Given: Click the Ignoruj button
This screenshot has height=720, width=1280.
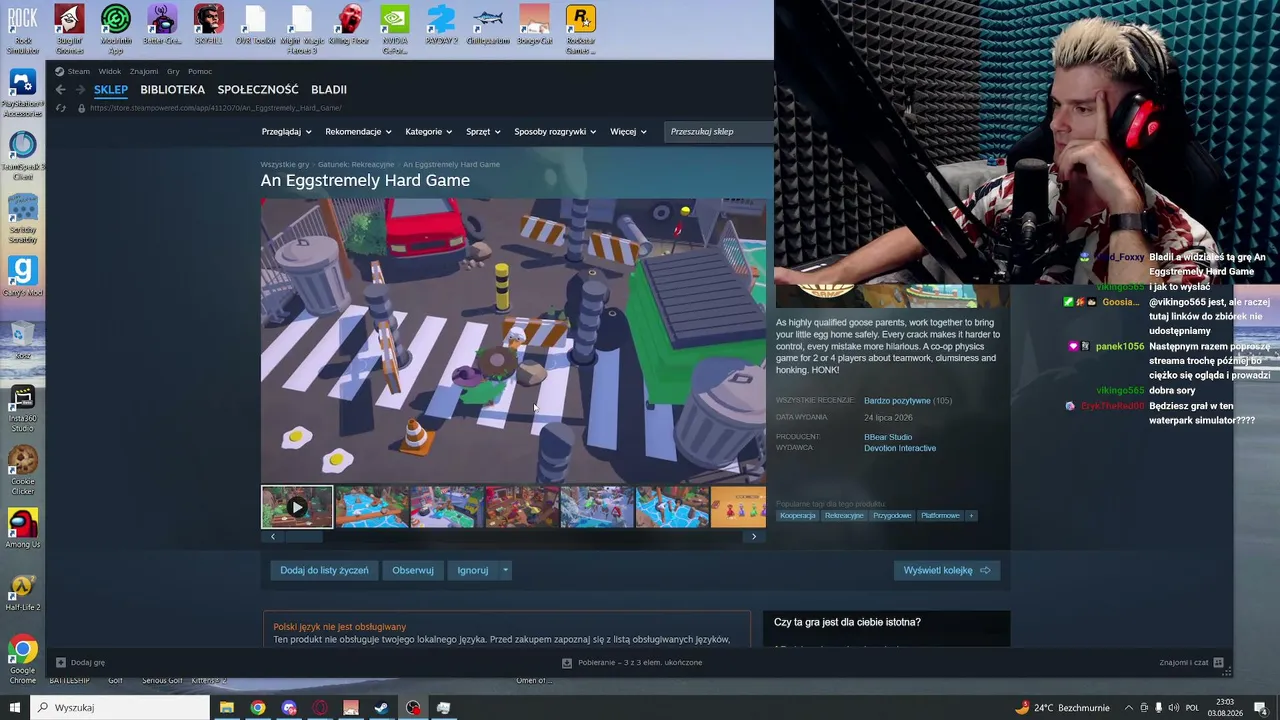Looking at the screenshot, I should click(x=473, y=570).
